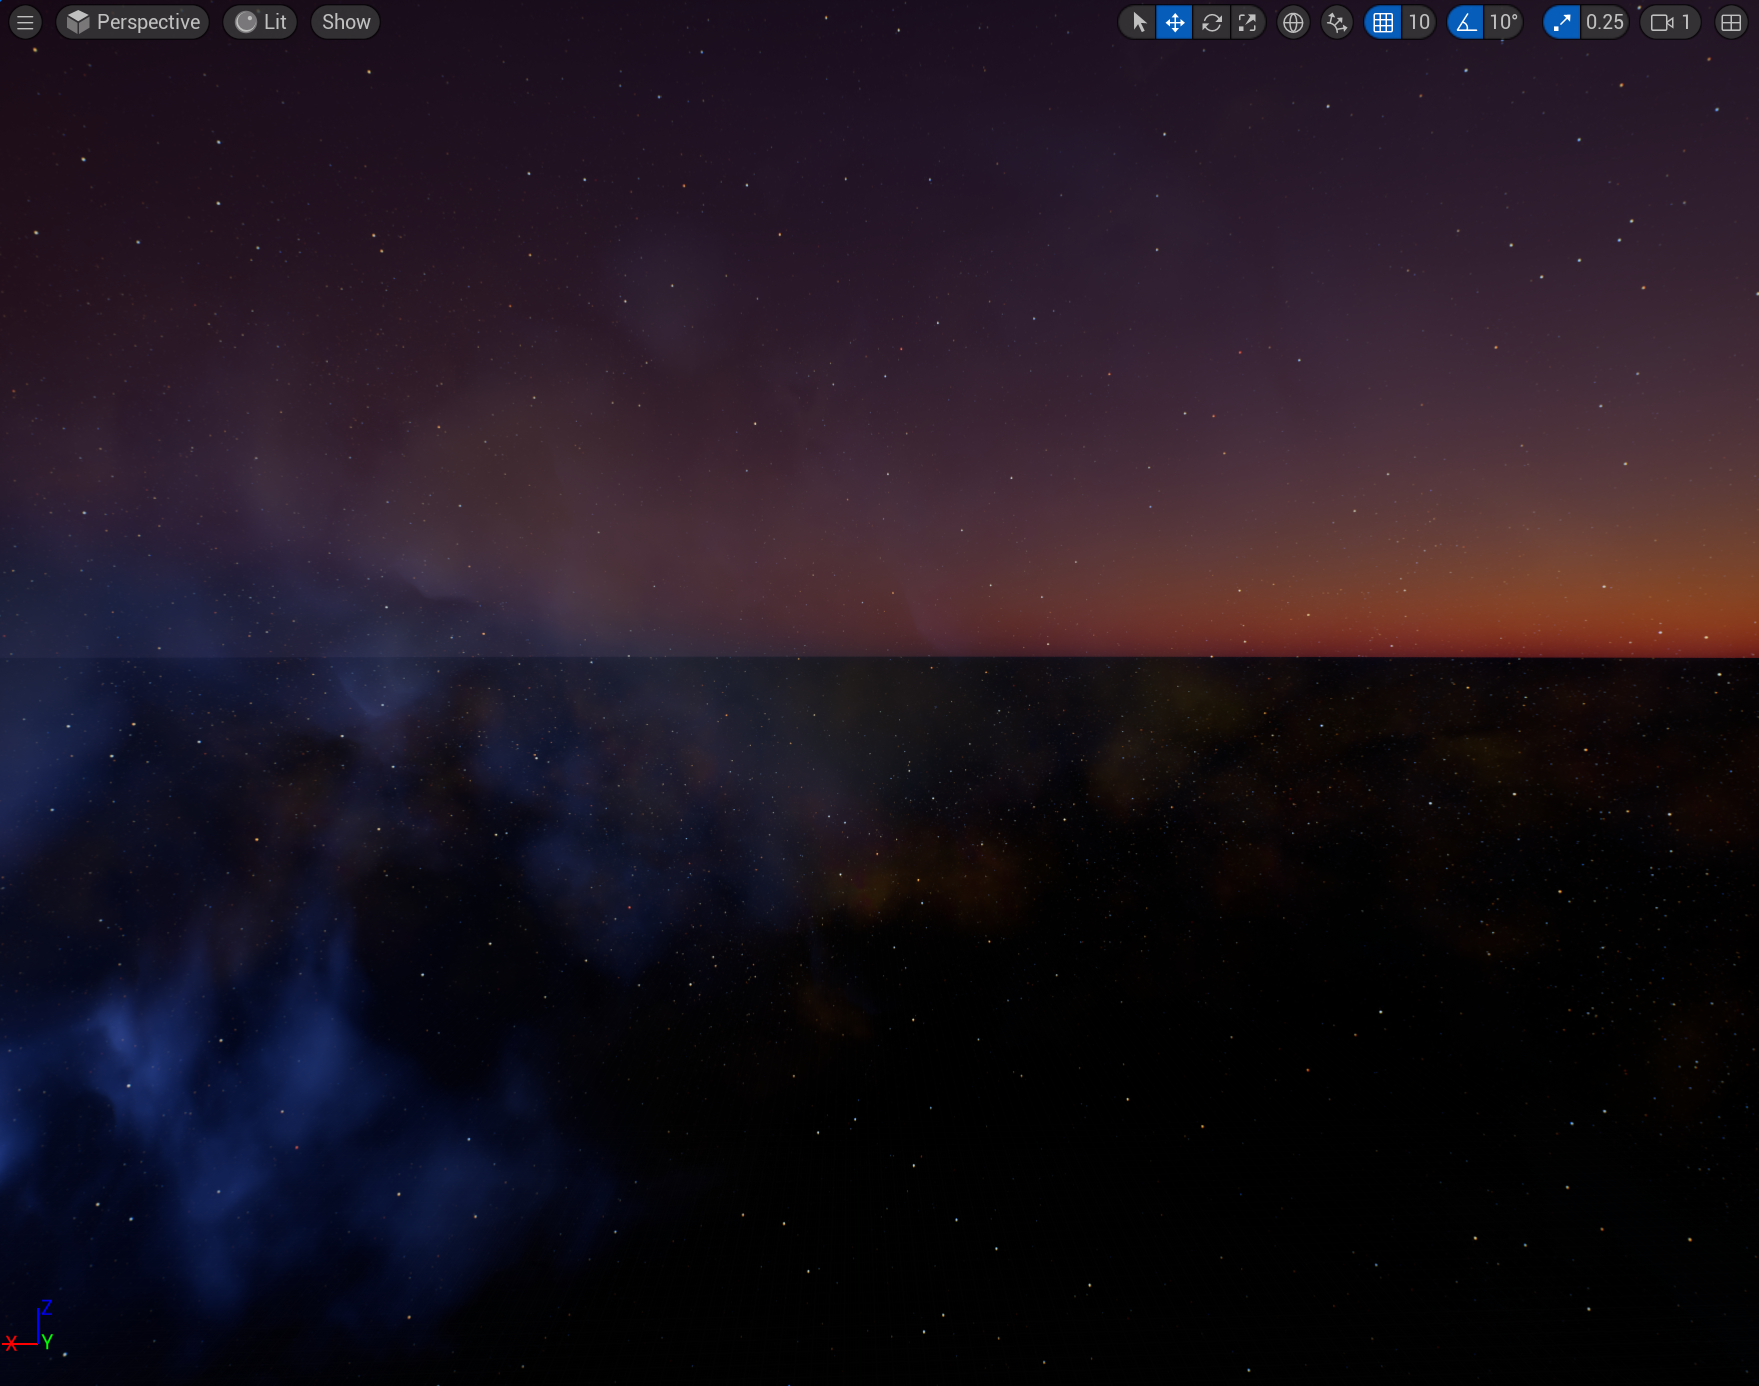The height and width of the screenshot is (1386, 1759).
Task: Open the rotation snap 10° dropdown
Action: click(1503, 22)
